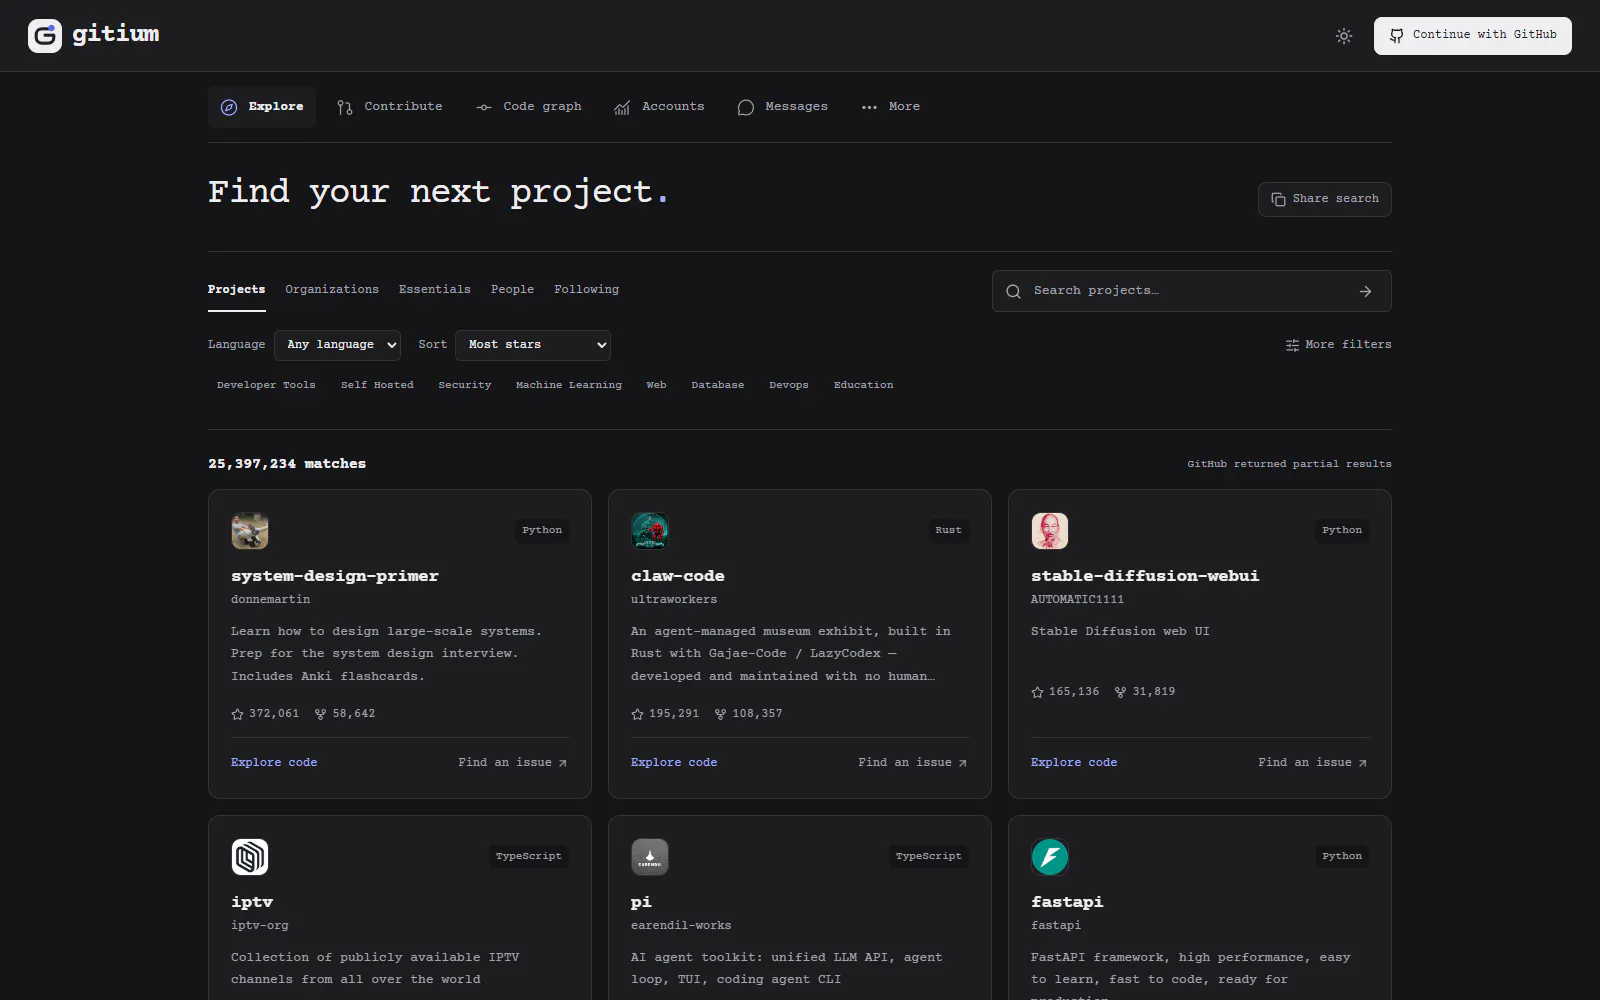Click the star icon on stable-diffusion-webui card

coord(1037,692)
